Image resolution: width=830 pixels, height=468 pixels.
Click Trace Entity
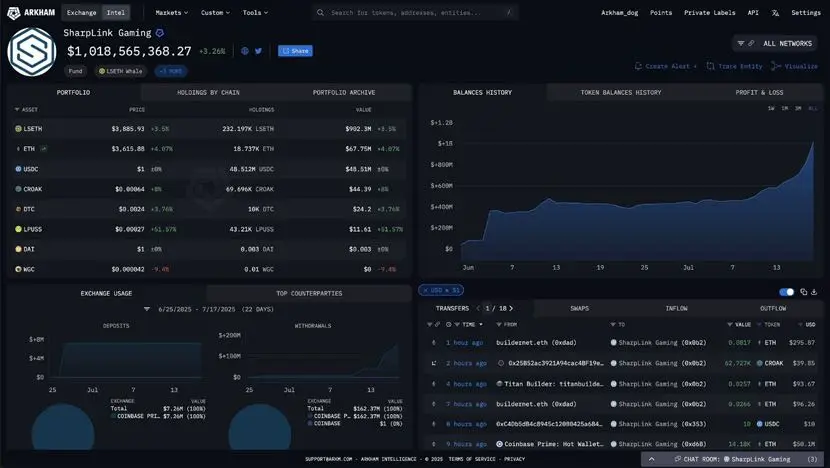[735, 66]
